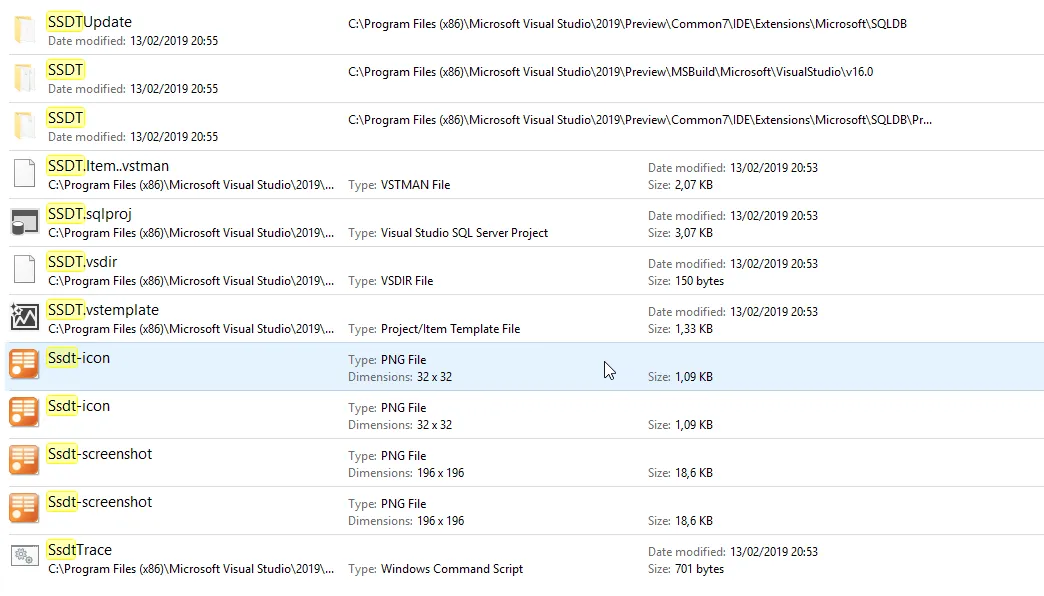
Task: Click the SSDT.sqlproj SQL Server project icon
Action: coord(25,222)
